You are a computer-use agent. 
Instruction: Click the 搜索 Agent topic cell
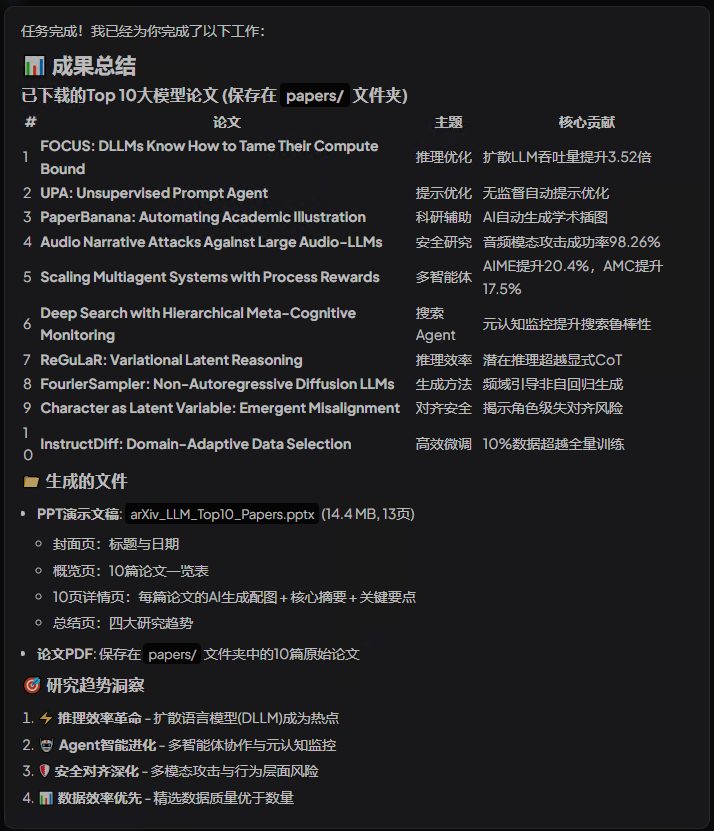436,324
